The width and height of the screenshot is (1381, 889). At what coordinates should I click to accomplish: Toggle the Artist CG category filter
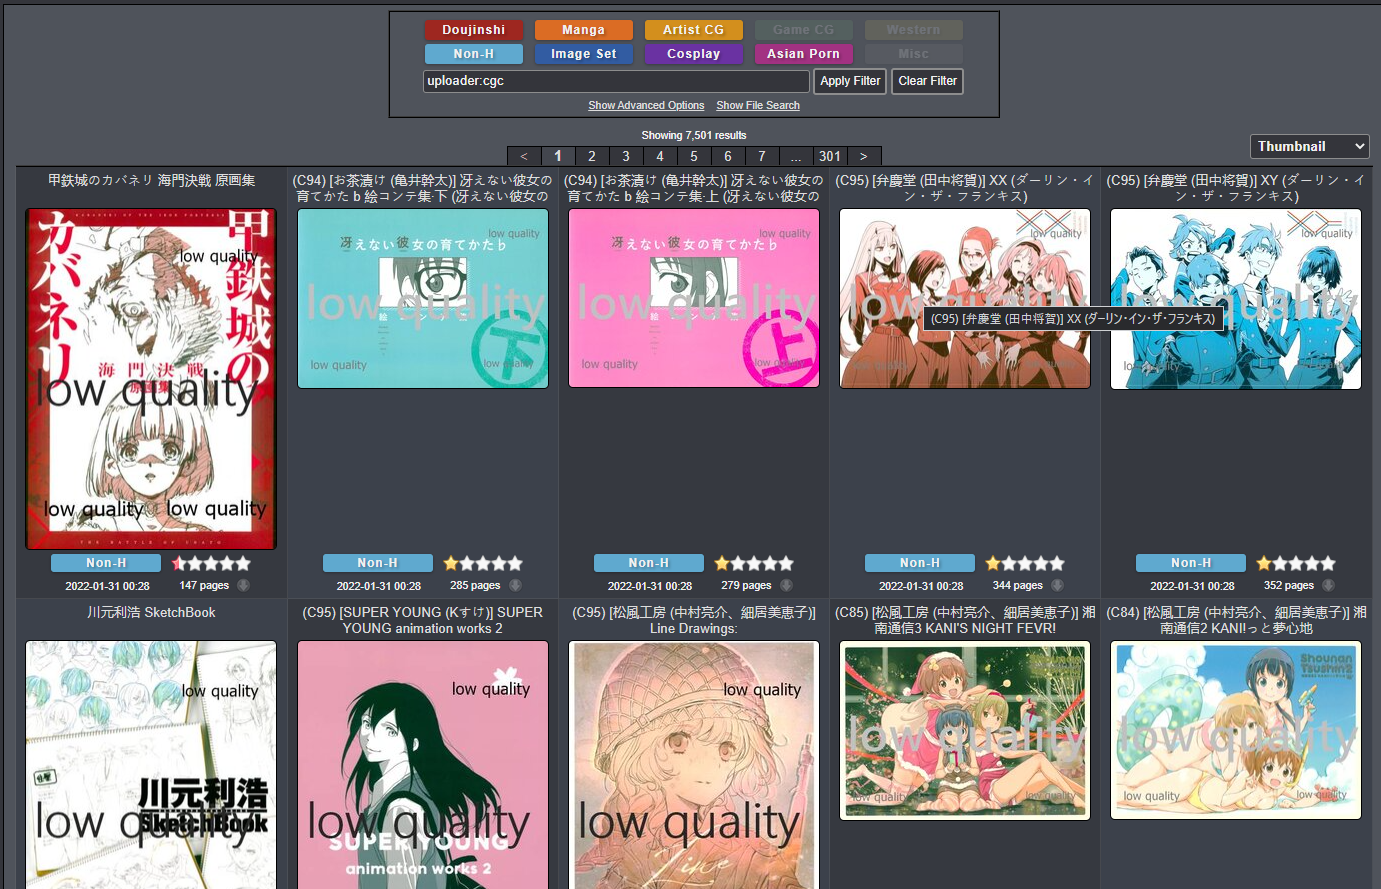[693, 30]
